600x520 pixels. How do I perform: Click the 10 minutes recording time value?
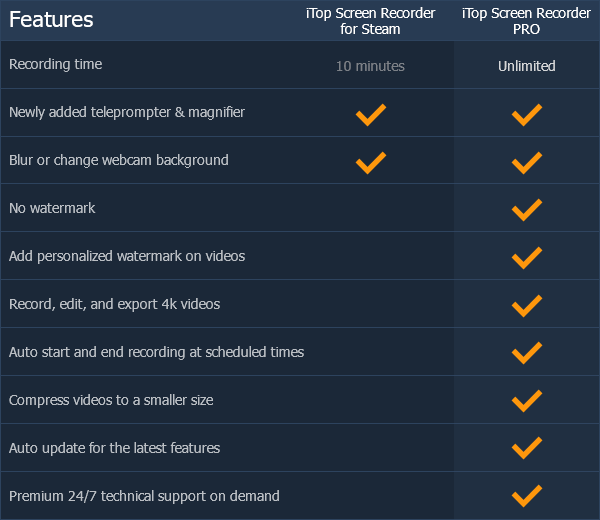click(x=370, y=66)
